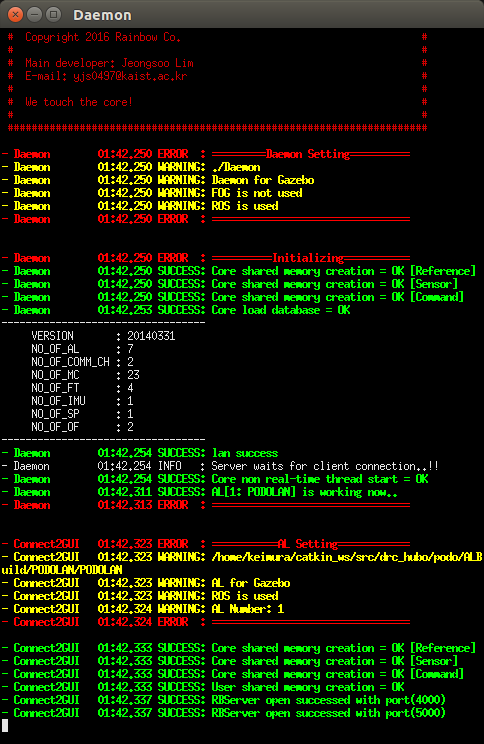Select the 'lan success' line

tap(140, 453)
